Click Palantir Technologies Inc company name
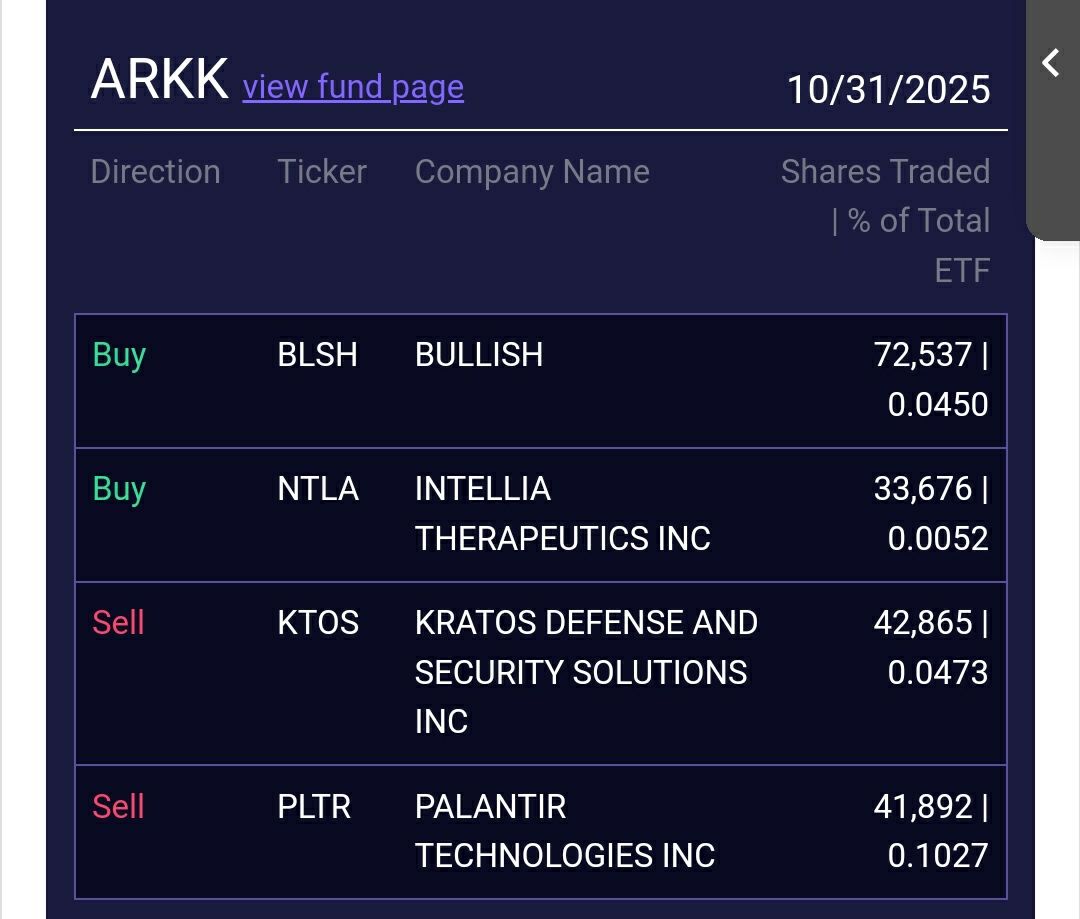The width and height of the screenshot is (1080, 919). [x=565, y=831]
